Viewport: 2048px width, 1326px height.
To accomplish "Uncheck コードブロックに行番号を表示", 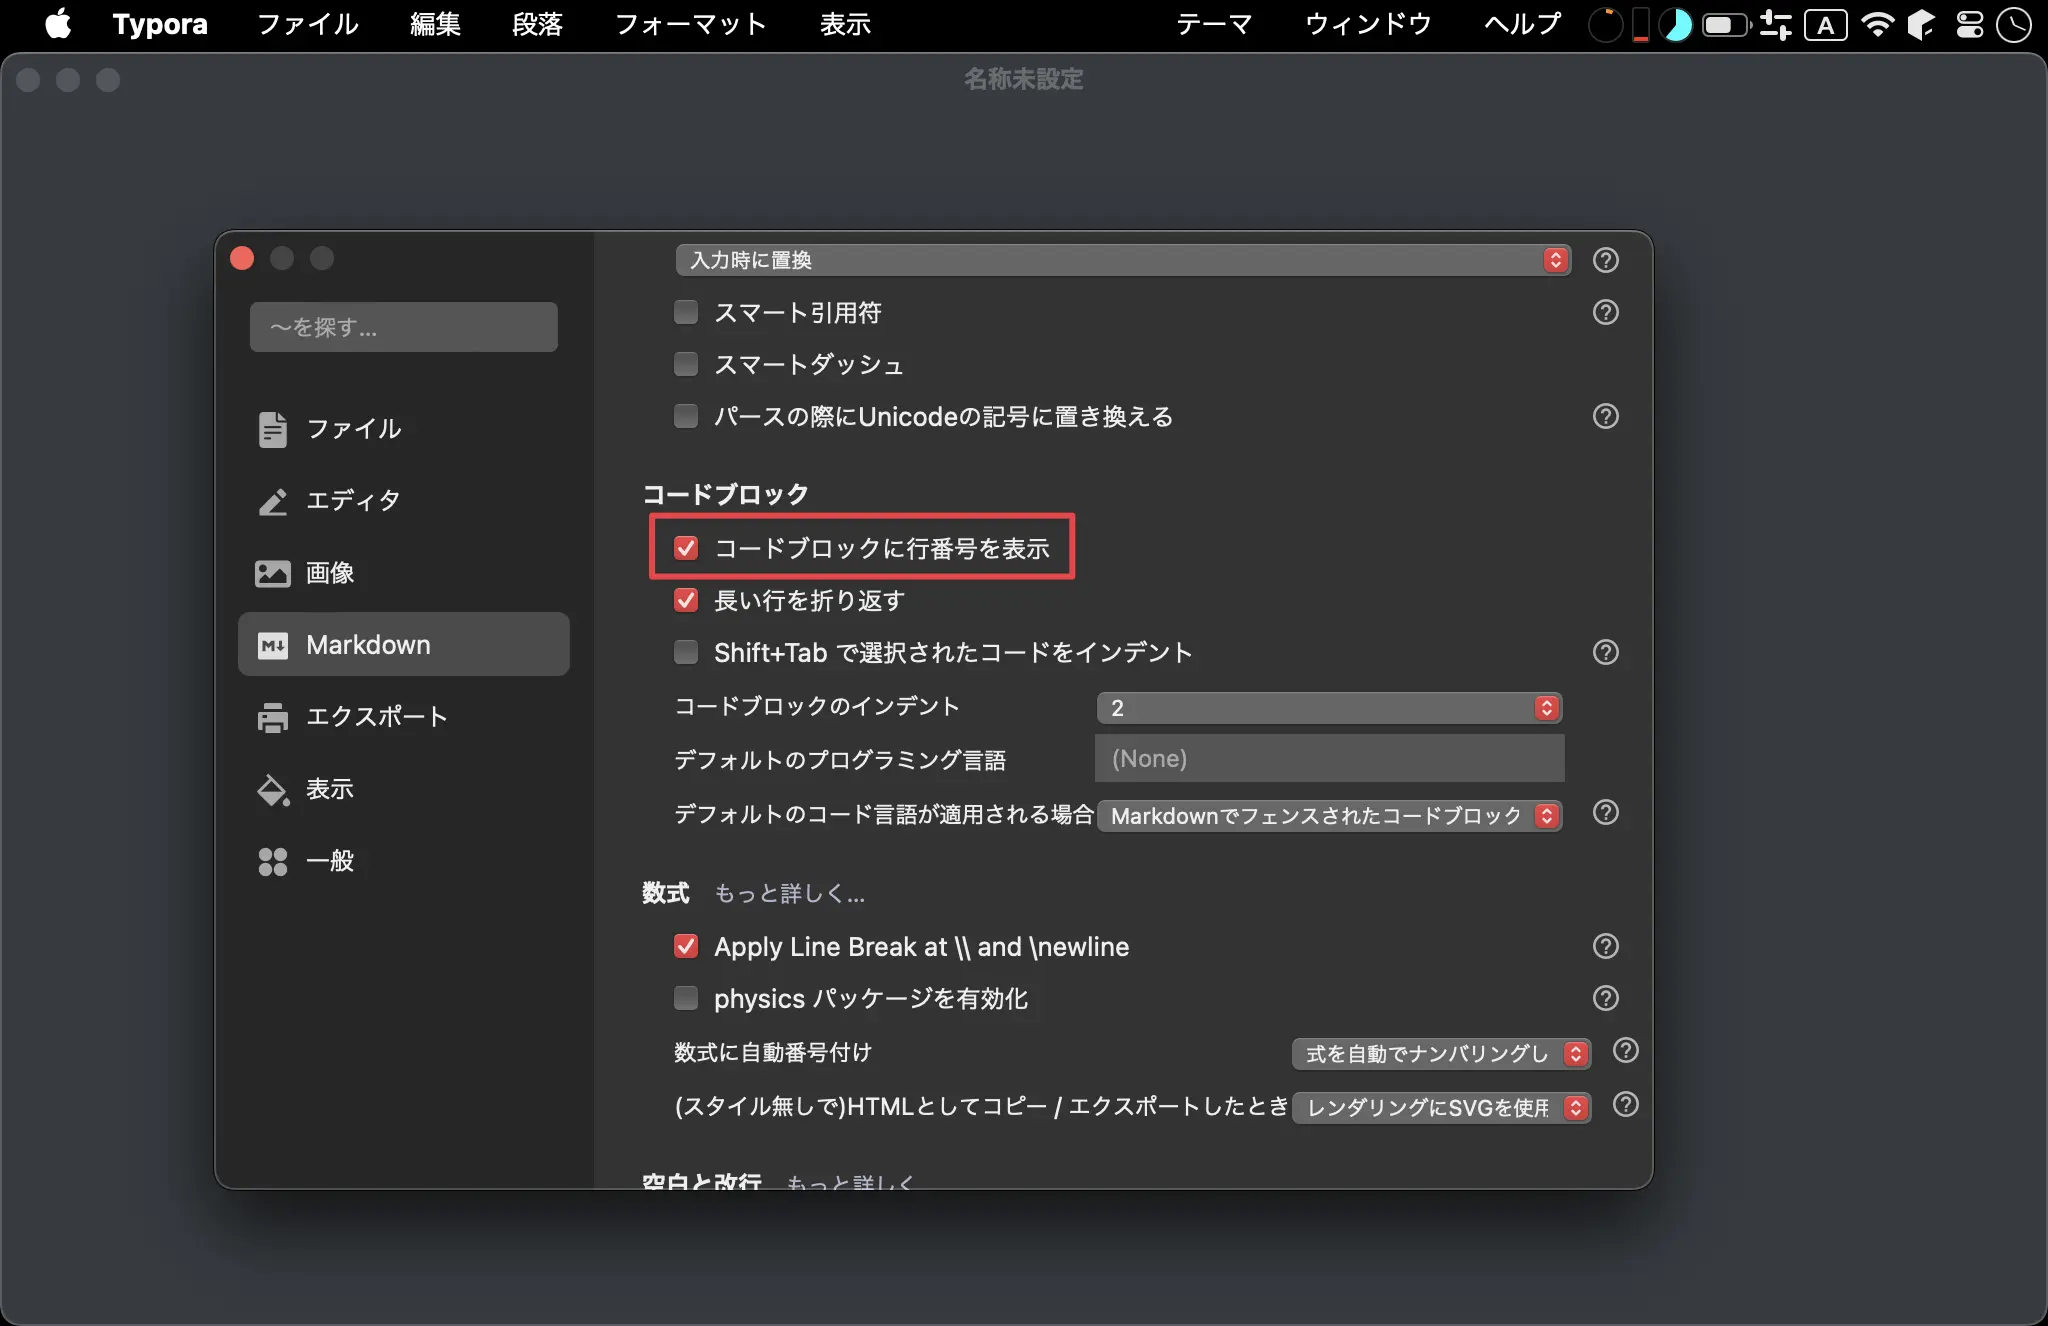I will [686, 548].
